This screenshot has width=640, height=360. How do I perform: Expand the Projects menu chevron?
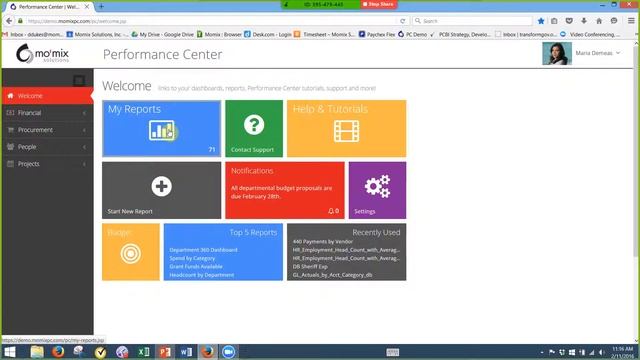[84, 164]
